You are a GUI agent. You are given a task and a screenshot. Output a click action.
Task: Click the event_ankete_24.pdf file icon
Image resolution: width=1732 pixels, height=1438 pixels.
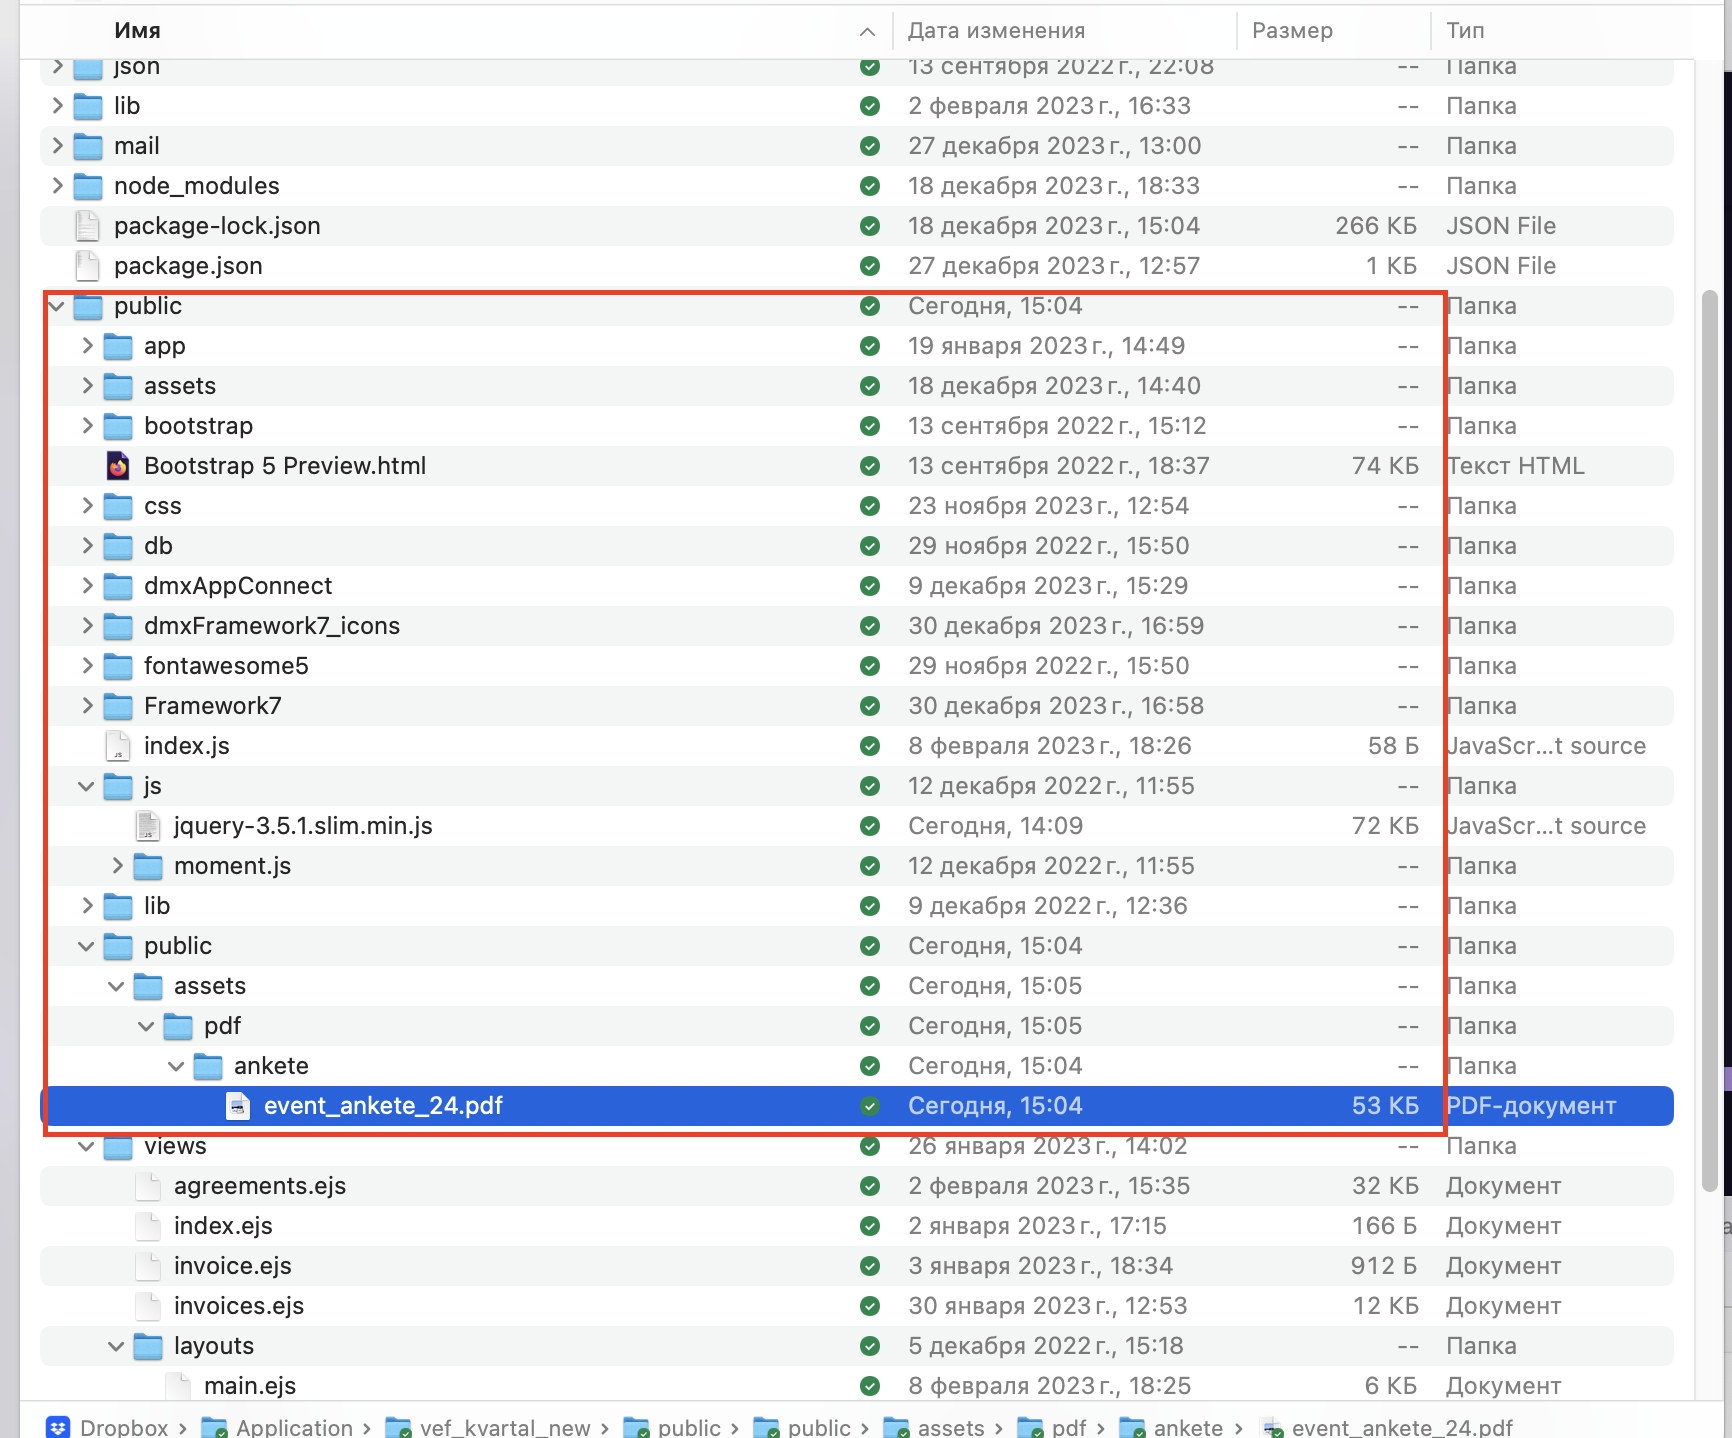point(238,1106)
